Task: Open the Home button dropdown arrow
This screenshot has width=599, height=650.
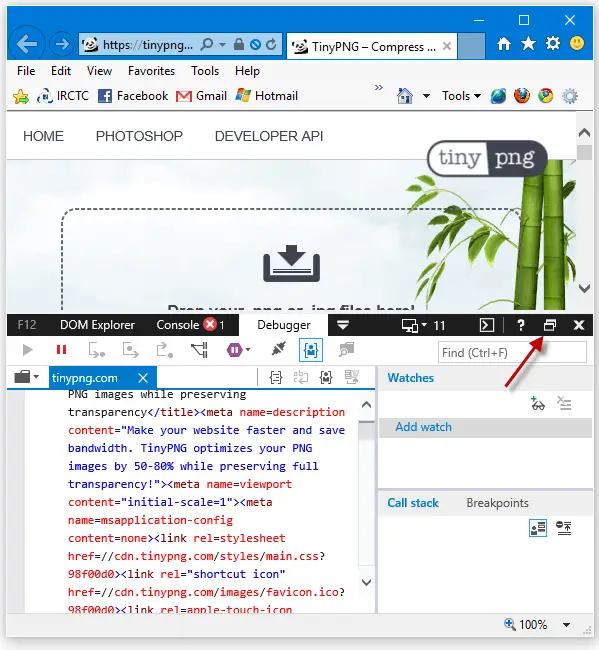Action: pos(426,97)
